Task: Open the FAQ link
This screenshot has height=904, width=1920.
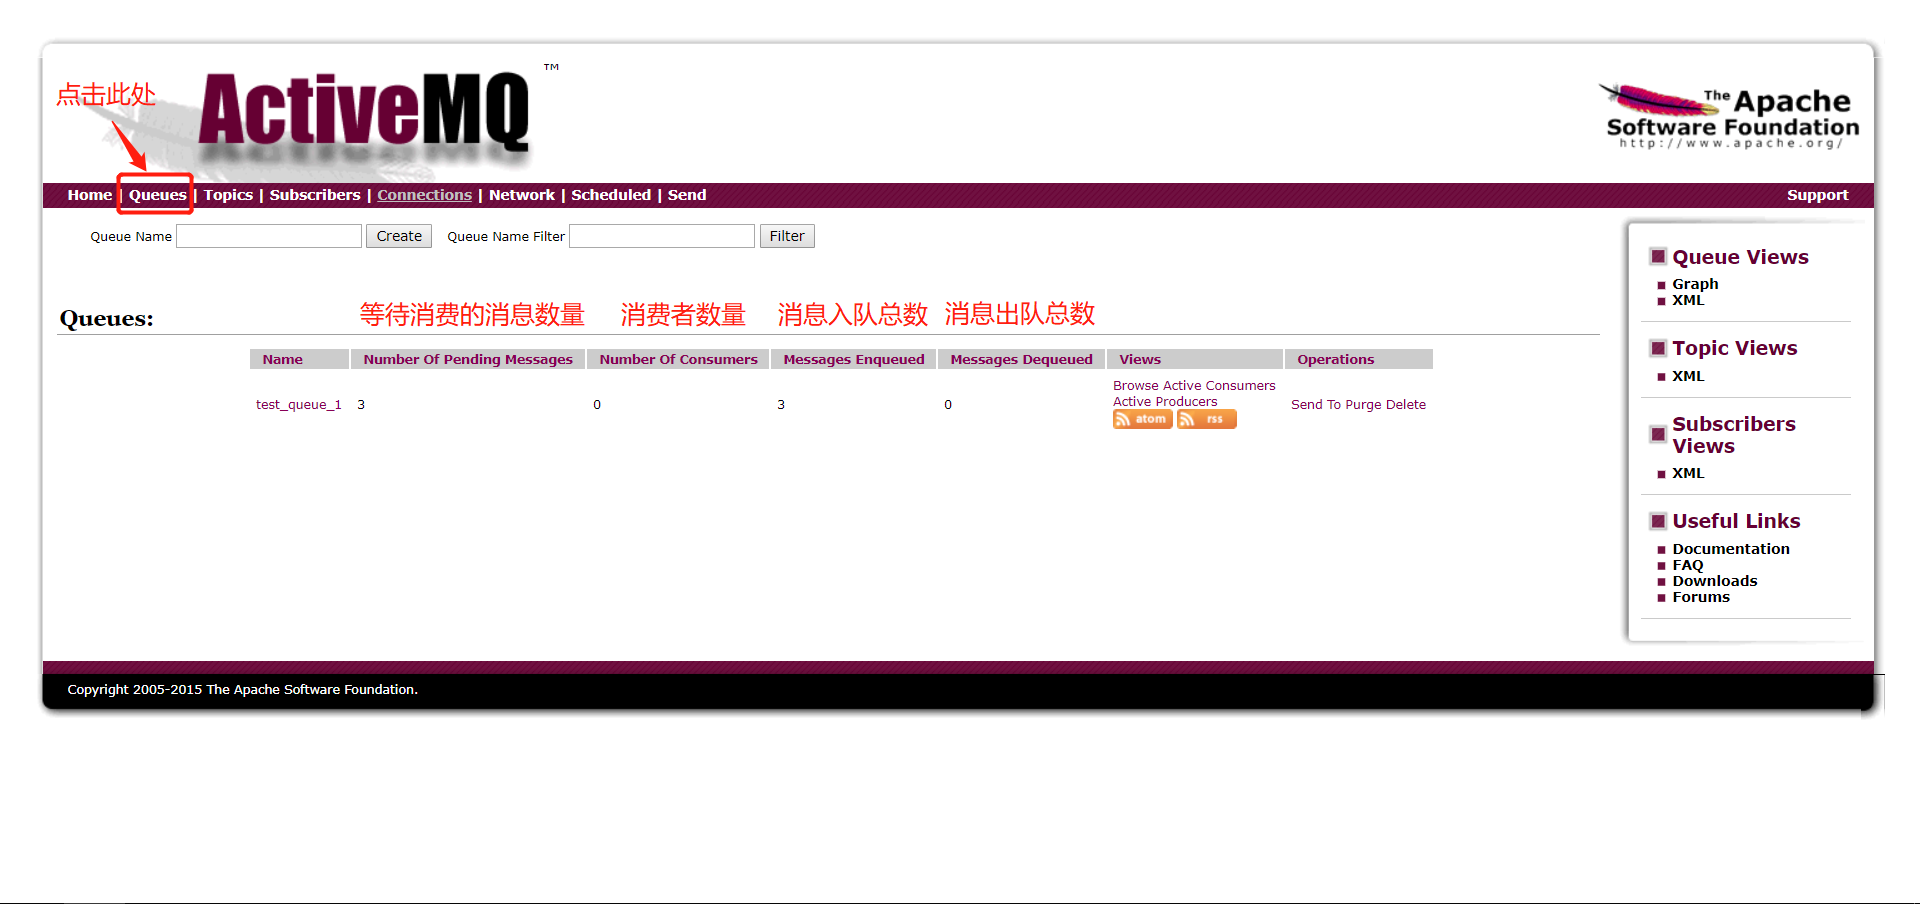Action: pyautogui.click(x=1688, y=565)
